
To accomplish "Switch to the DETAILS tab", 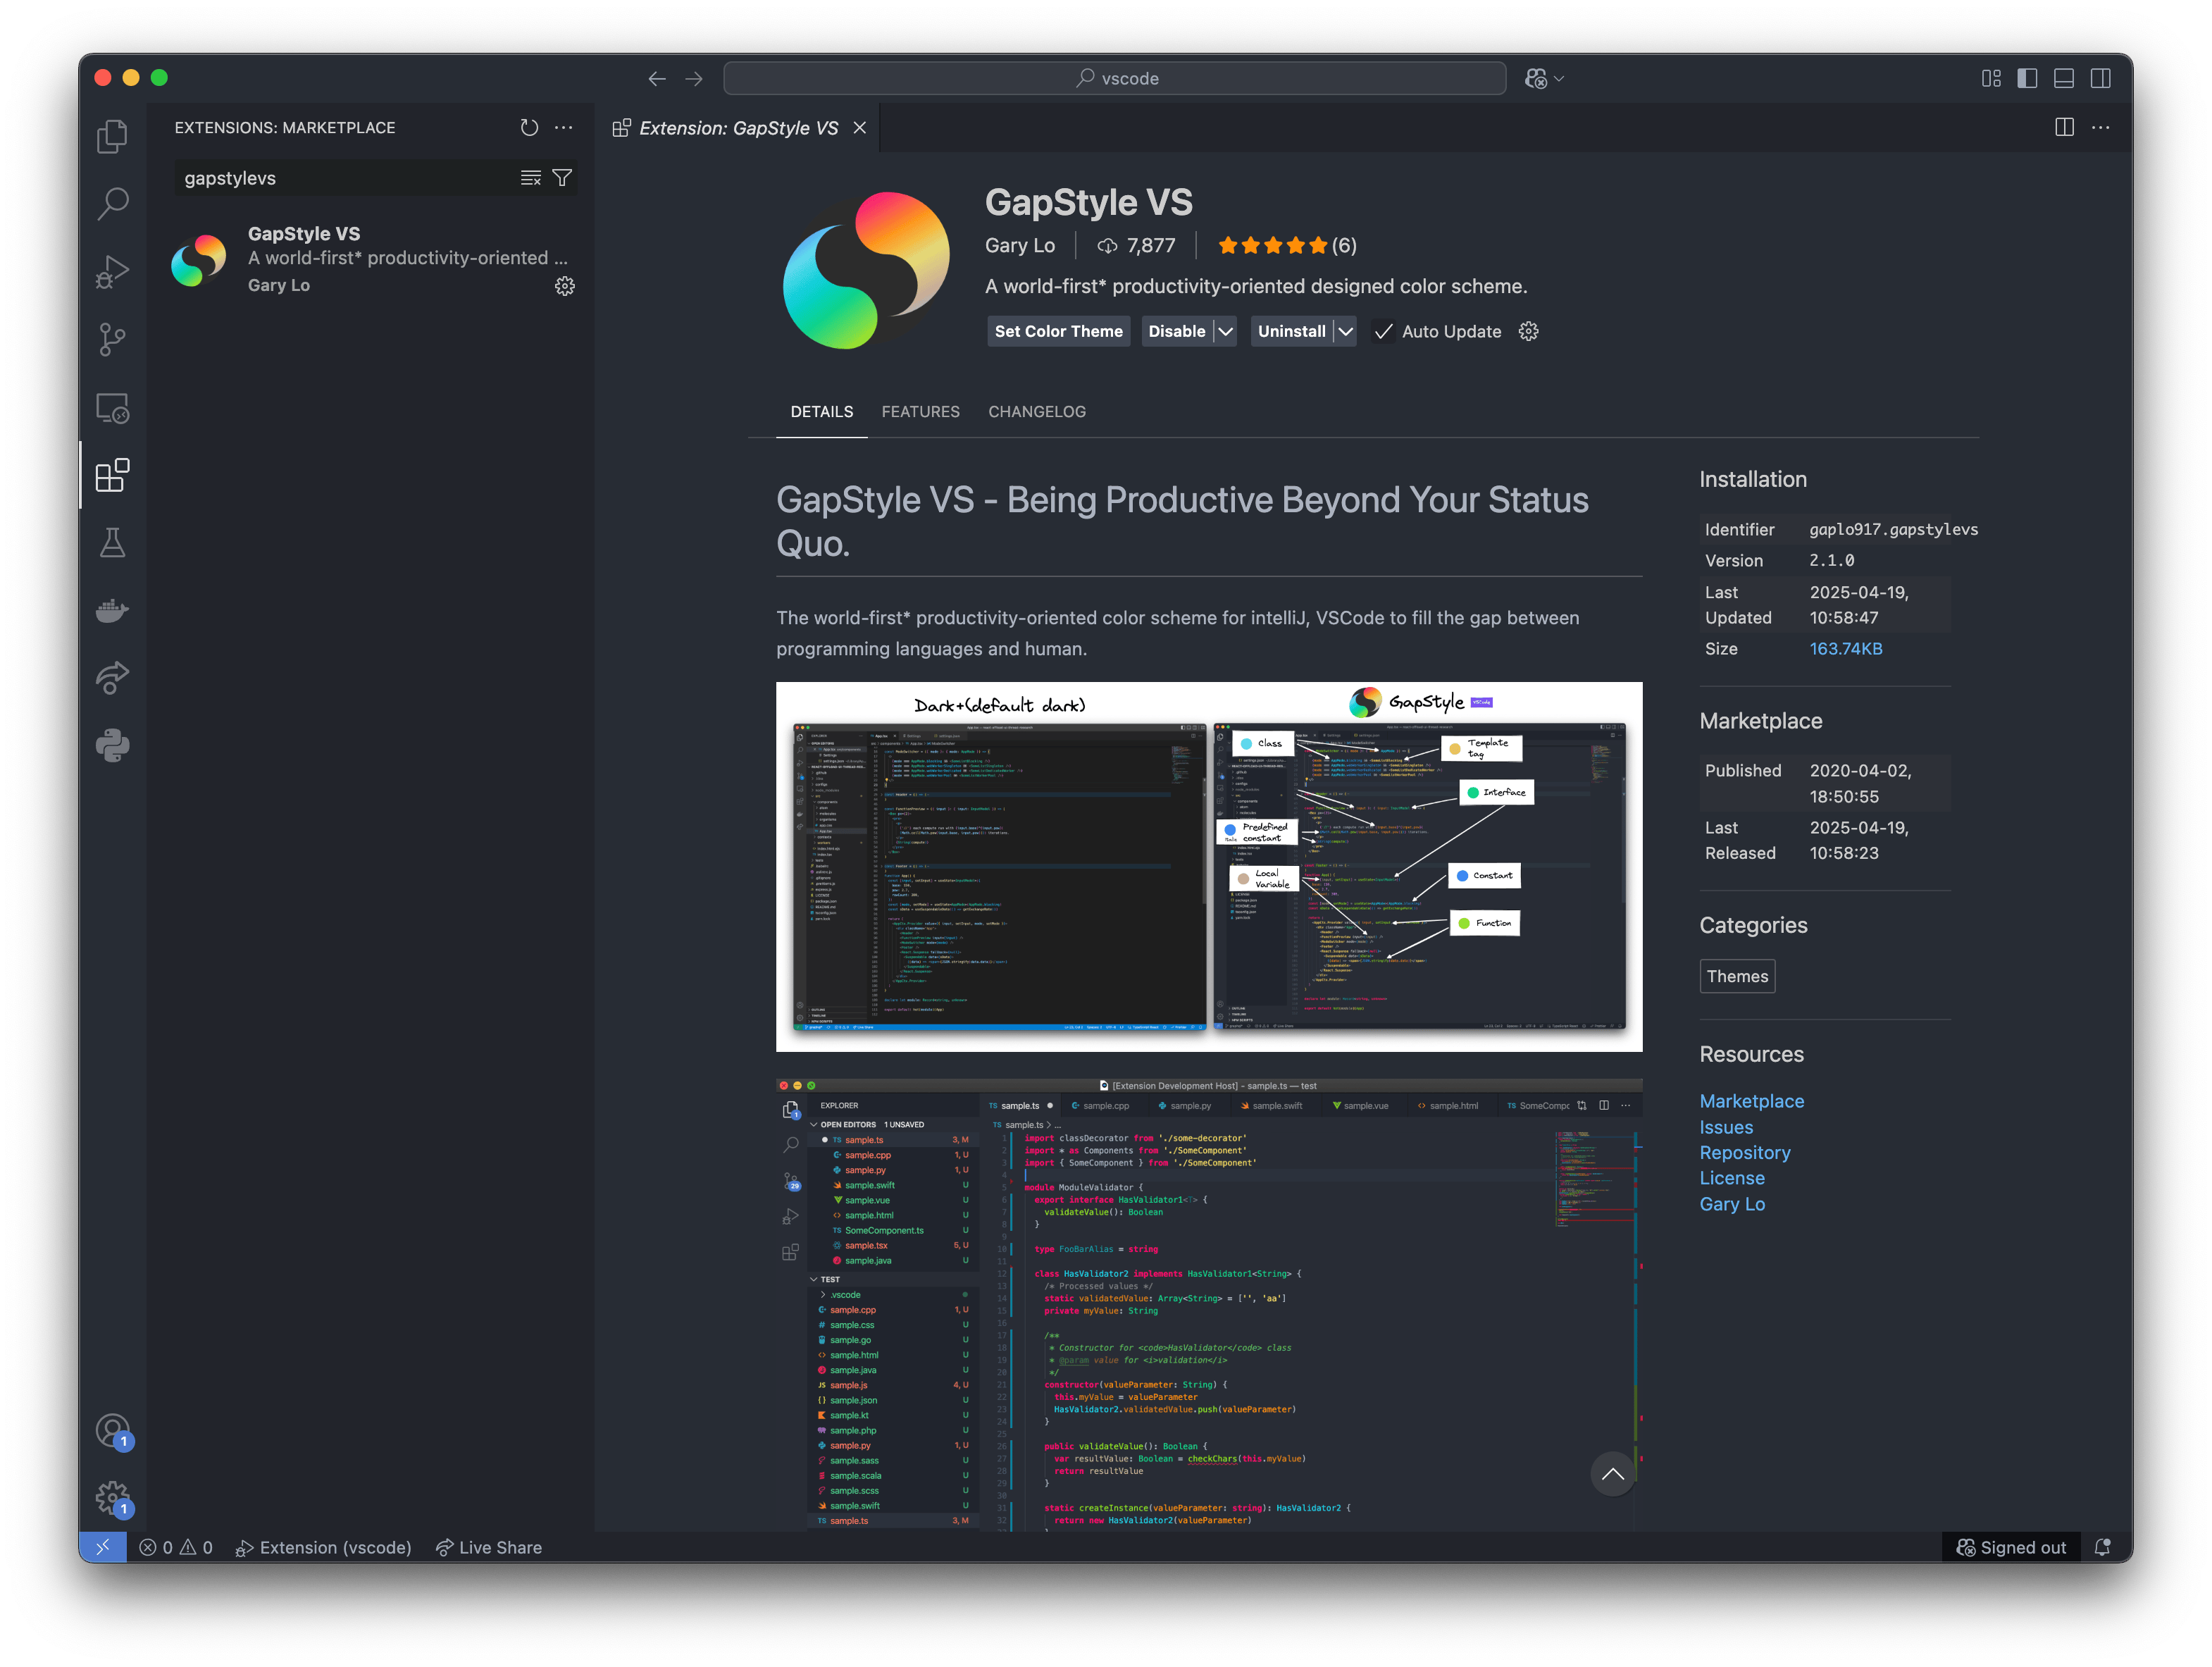I will tap(822, 412).
